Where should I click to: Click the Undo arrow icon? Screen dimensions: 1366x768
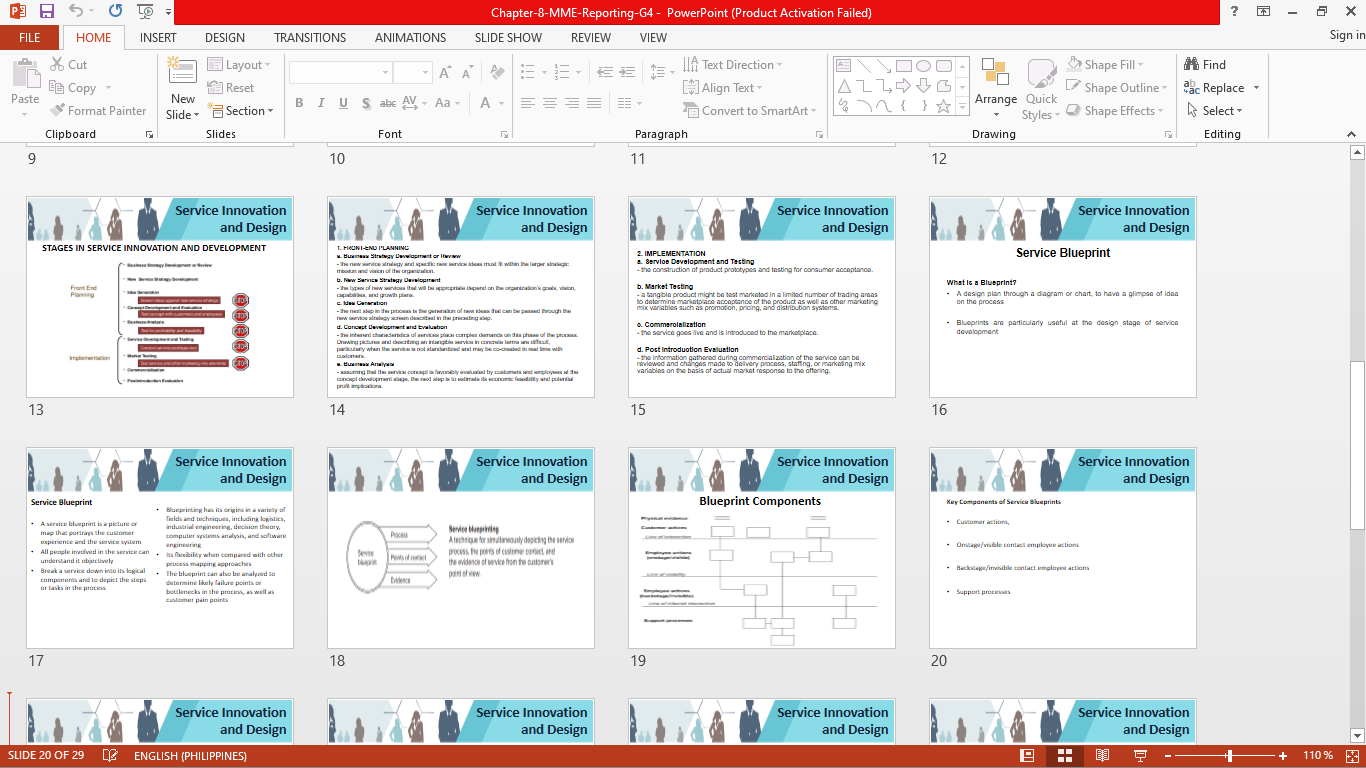77,12
